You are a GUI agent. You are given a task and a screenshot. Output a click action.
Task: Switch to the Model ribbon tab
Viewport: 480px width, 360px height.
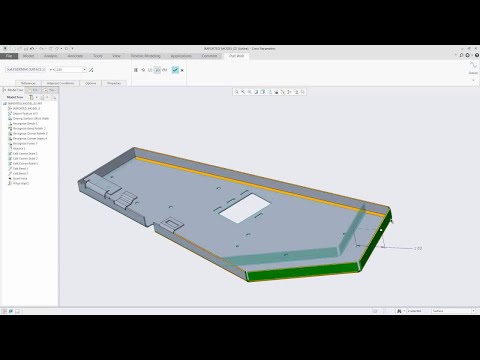[x=28, y=56]
